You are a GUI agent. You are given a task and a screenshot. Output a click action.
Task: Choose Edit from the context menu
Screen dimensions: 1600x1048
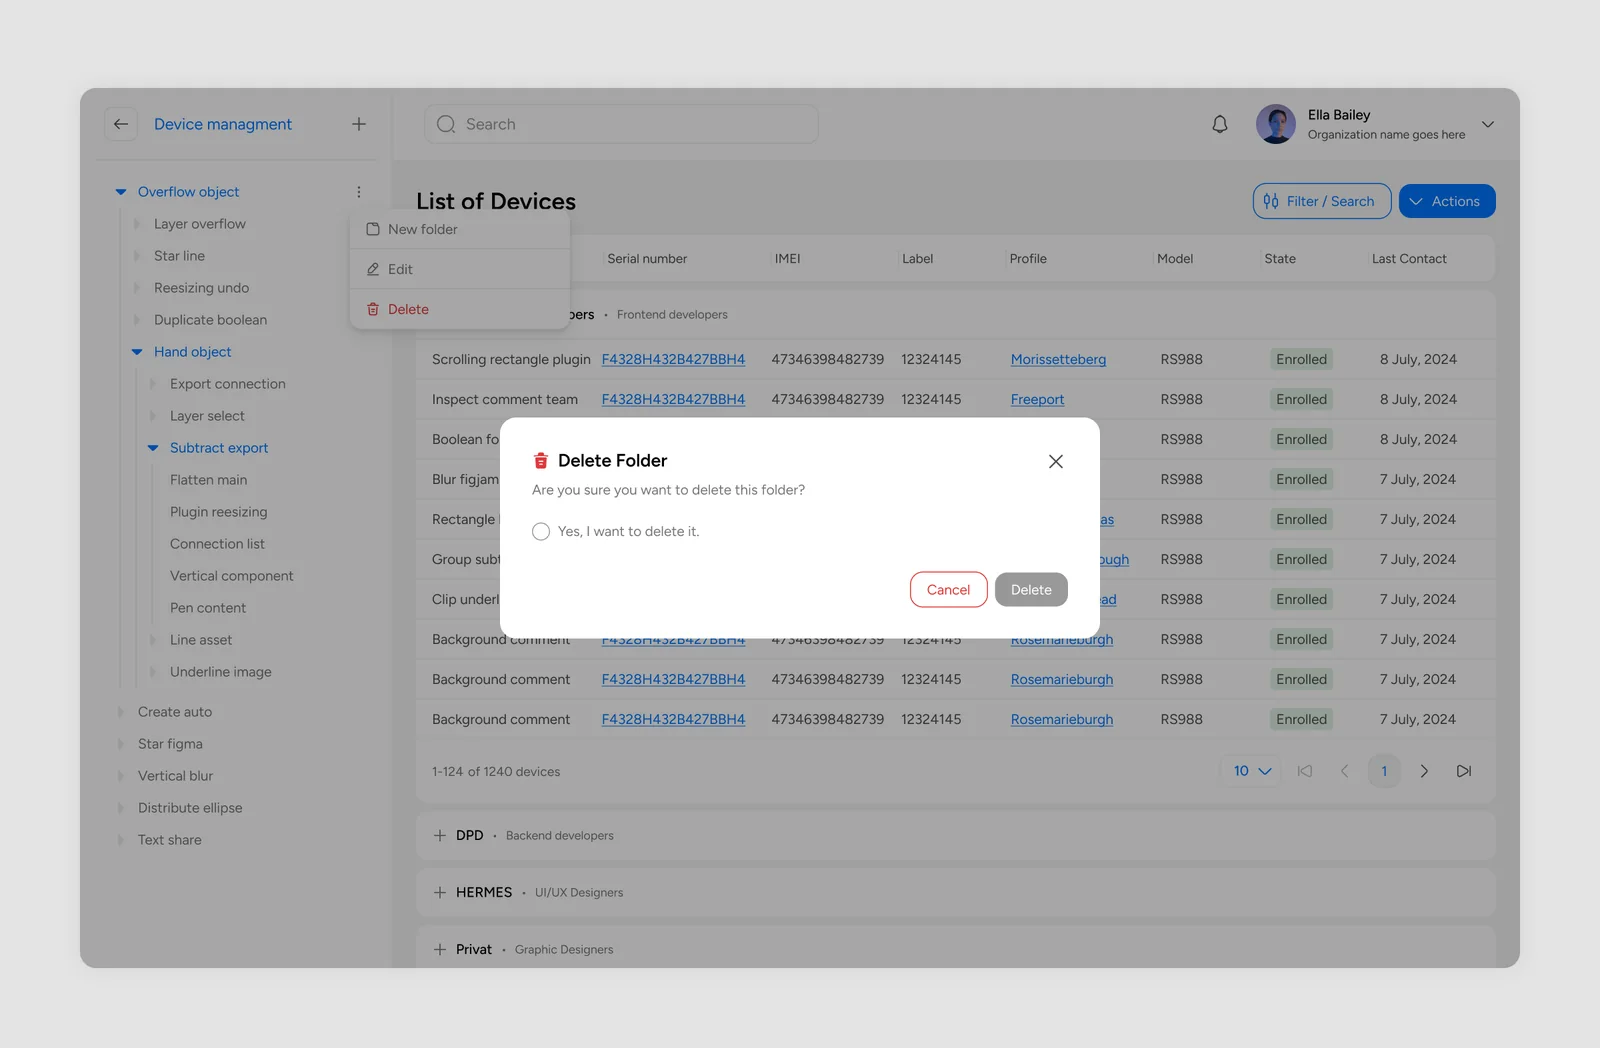point(460,269)
